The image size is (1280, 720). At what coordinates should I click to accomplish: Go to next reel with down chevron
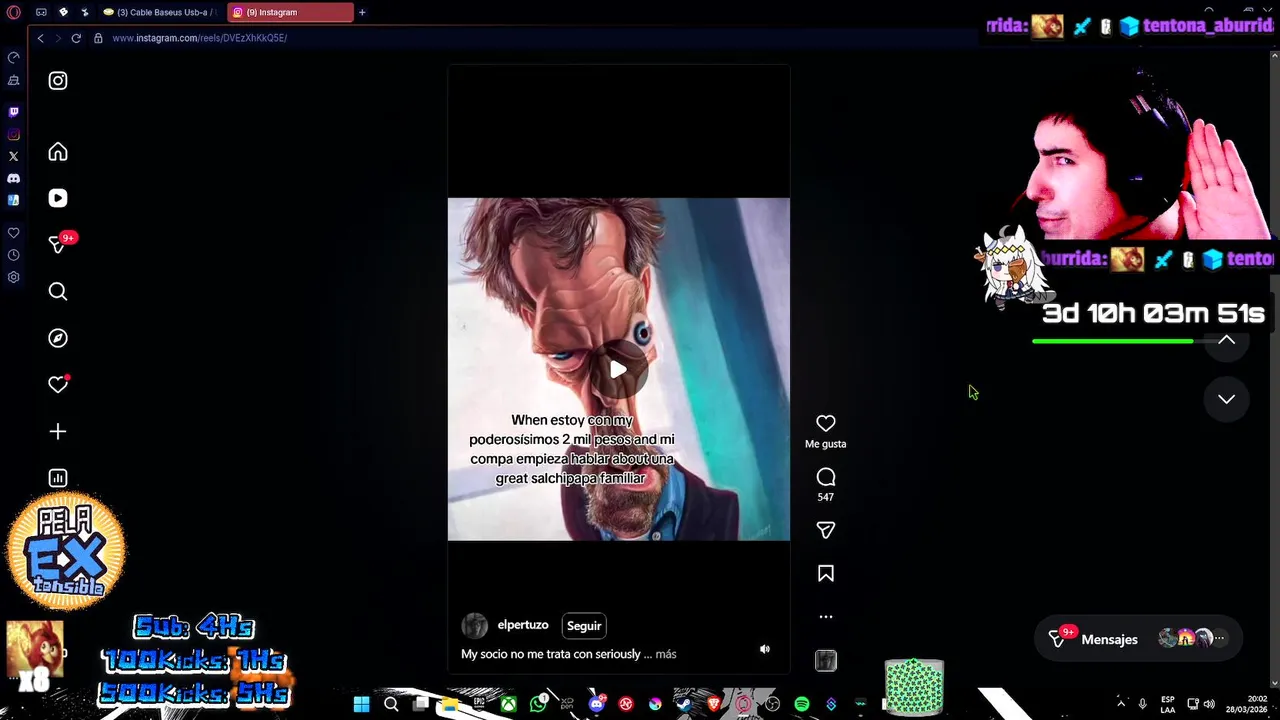[1226, 399]
